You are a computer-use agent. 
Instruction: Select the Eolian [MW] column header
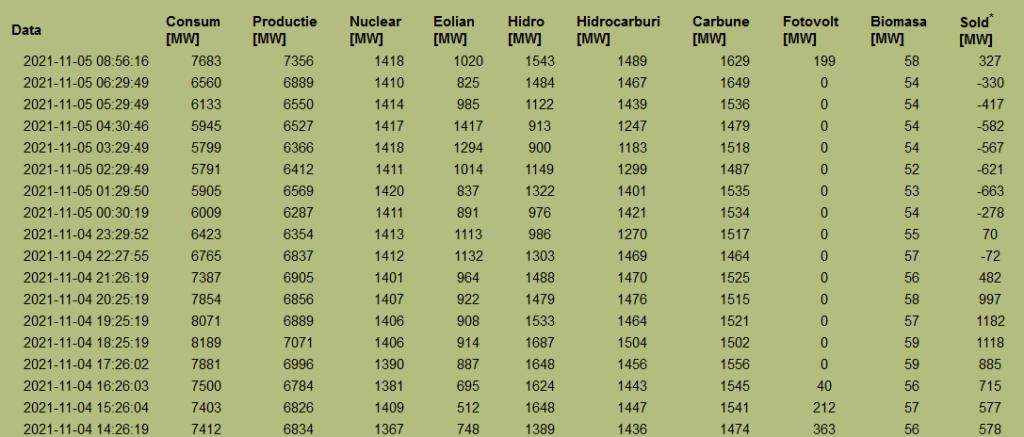tap(455, 30)
